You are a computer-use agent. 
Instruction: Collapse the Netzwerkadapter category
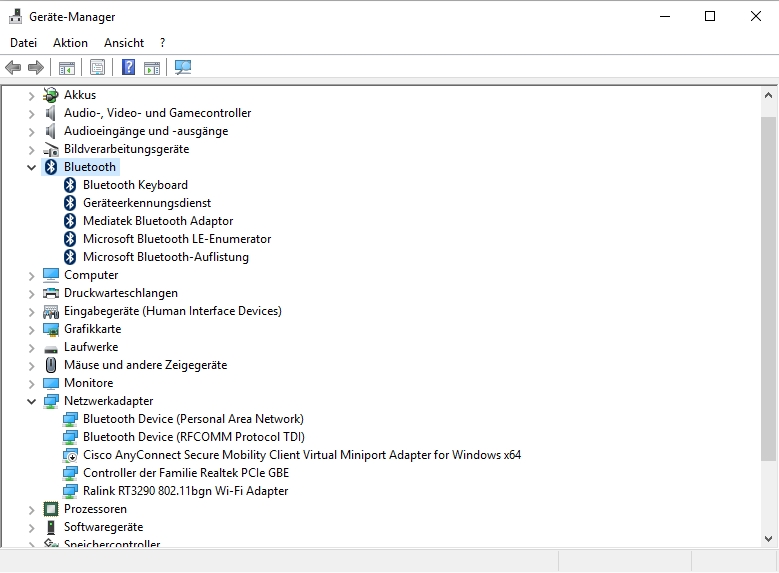coord(31,402)
